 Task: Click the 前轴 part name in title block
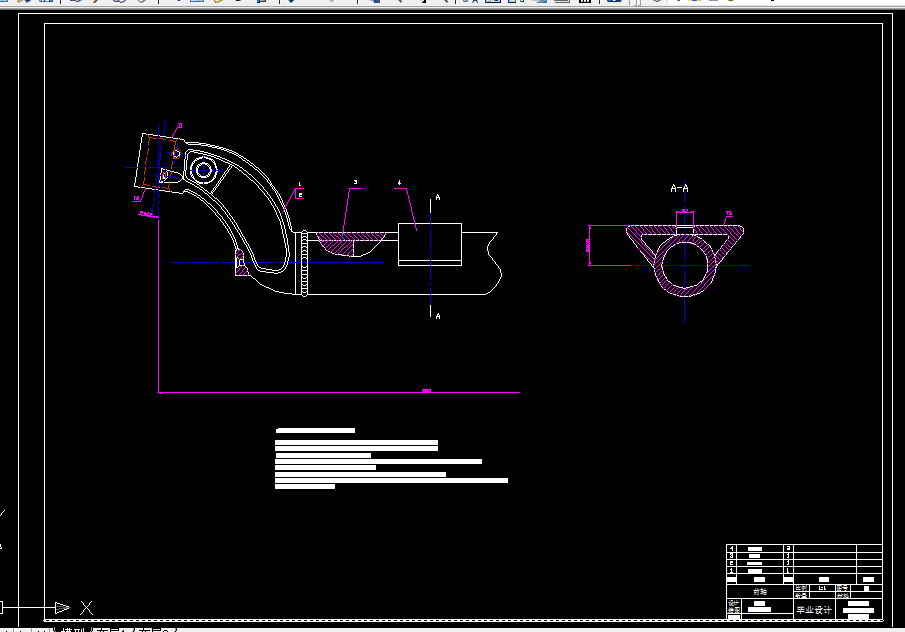[760, 592]
